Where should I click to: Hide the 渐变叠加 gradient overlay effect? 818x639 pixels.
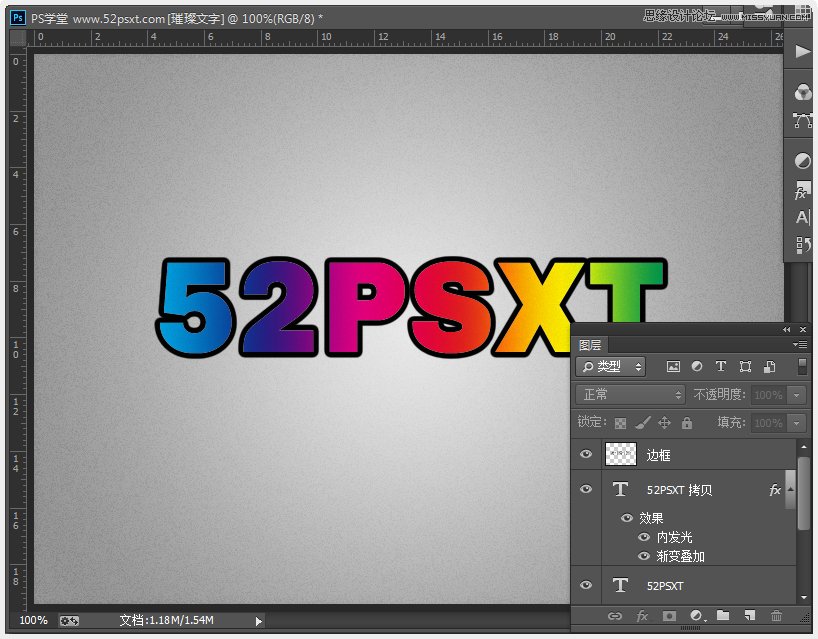coord(644,557)
